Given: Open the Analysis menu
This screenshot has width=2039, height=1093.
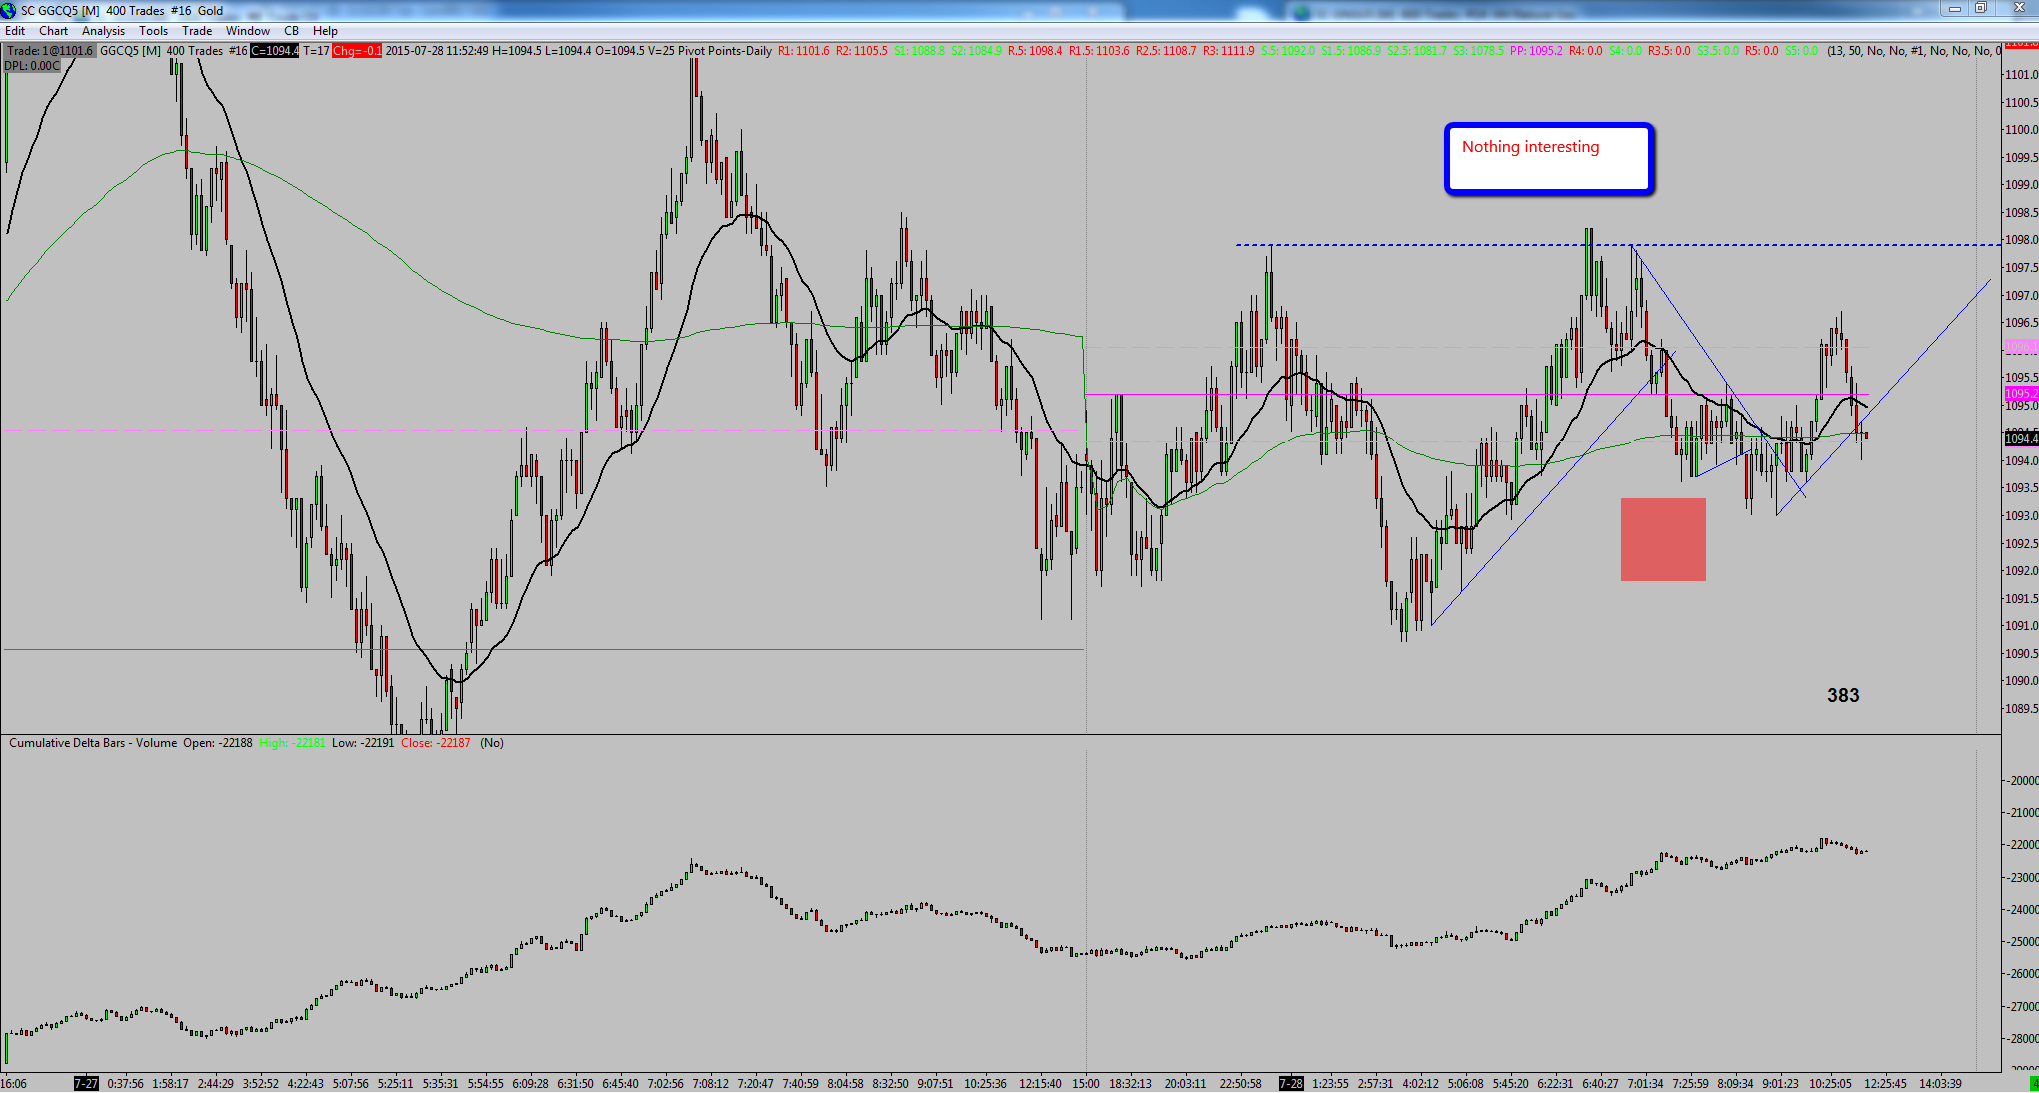Looking at the screenshot, I should (104, 31).
